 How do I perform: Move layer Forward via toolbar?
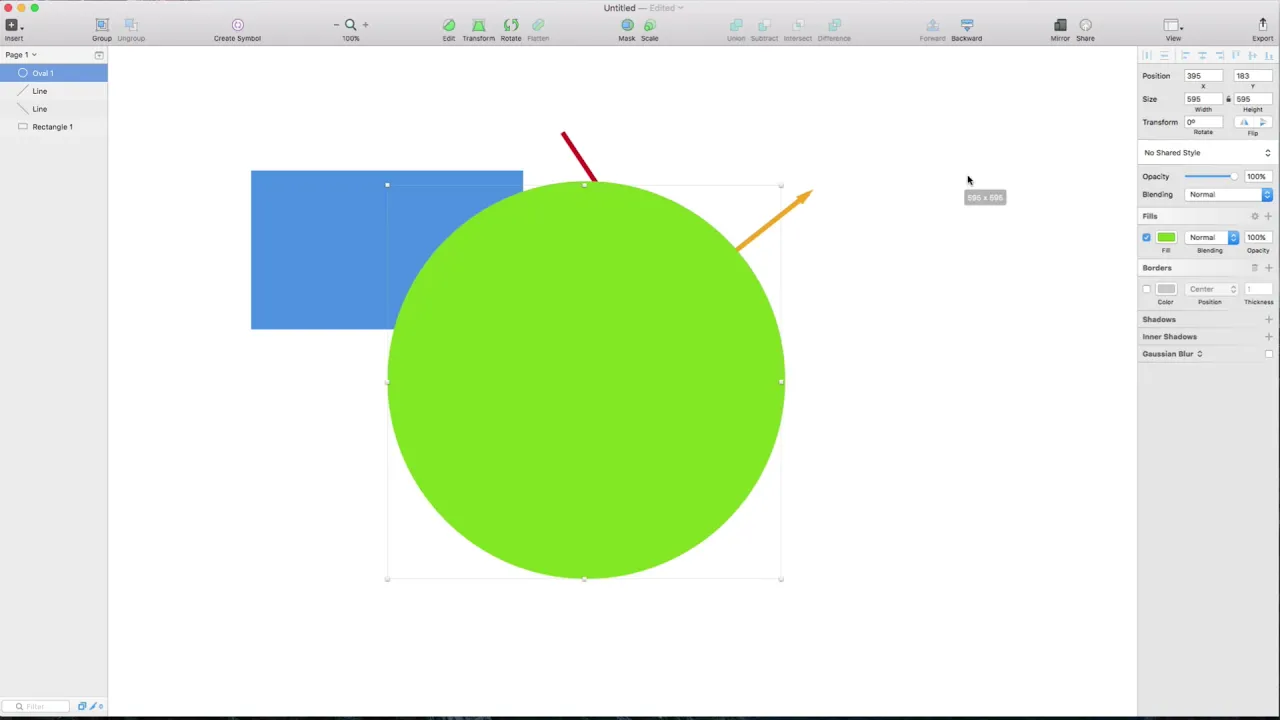(932, 25)
